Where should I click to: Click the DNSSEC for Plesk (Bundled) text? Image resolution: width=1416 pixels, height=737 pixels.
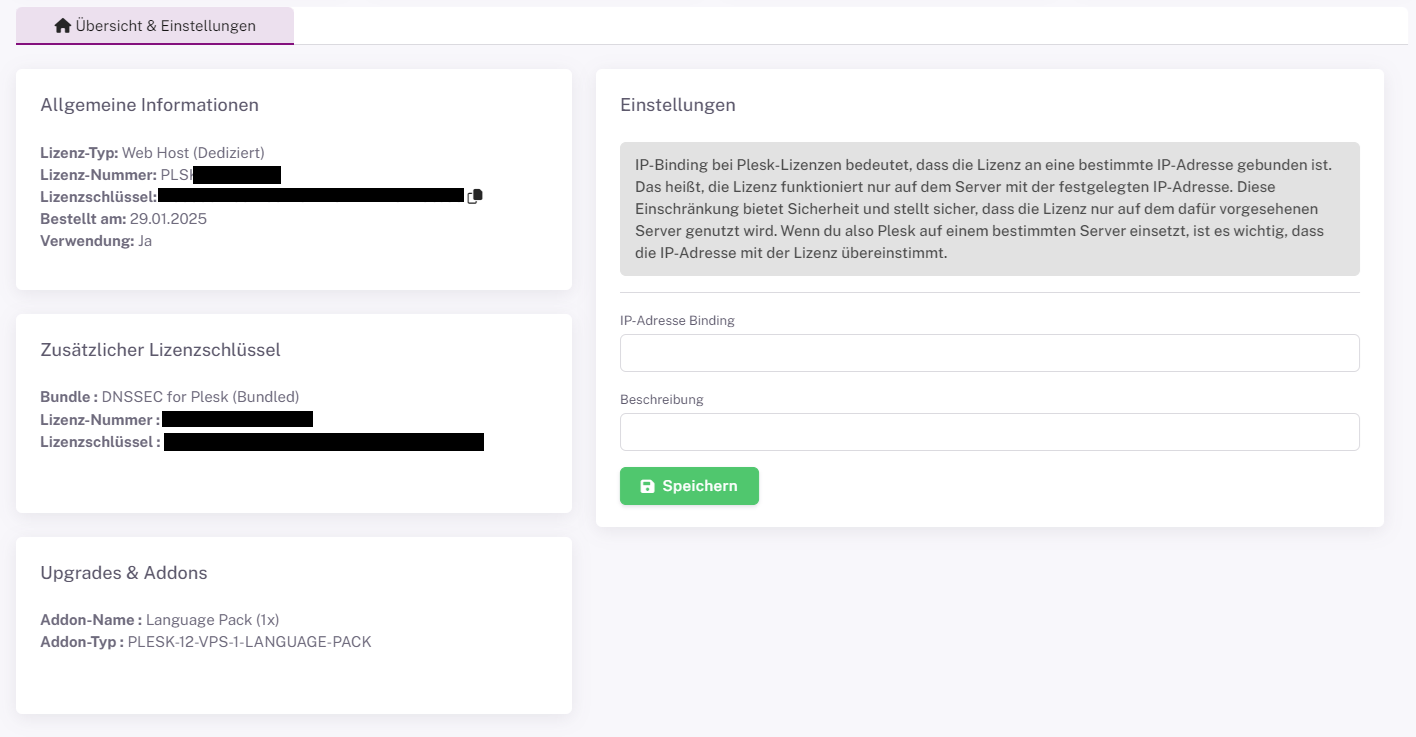[200, 397]
